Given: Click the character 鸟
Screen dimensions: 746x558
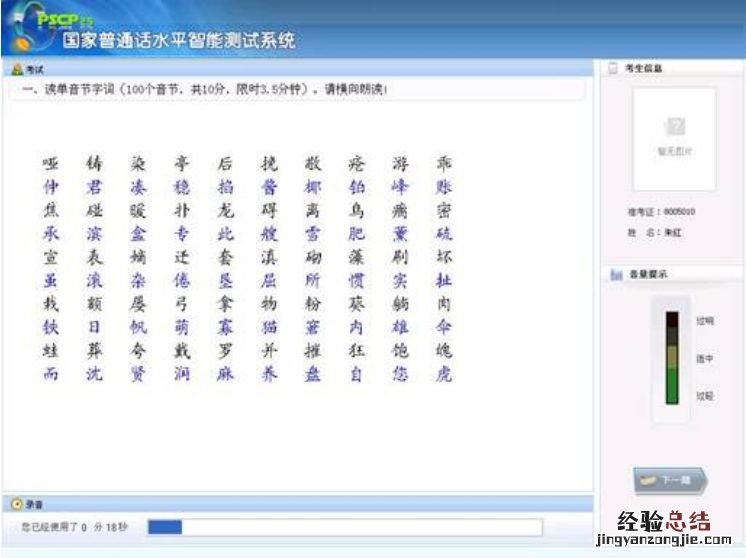Looking at the screenshot, I should click(356, 210).
